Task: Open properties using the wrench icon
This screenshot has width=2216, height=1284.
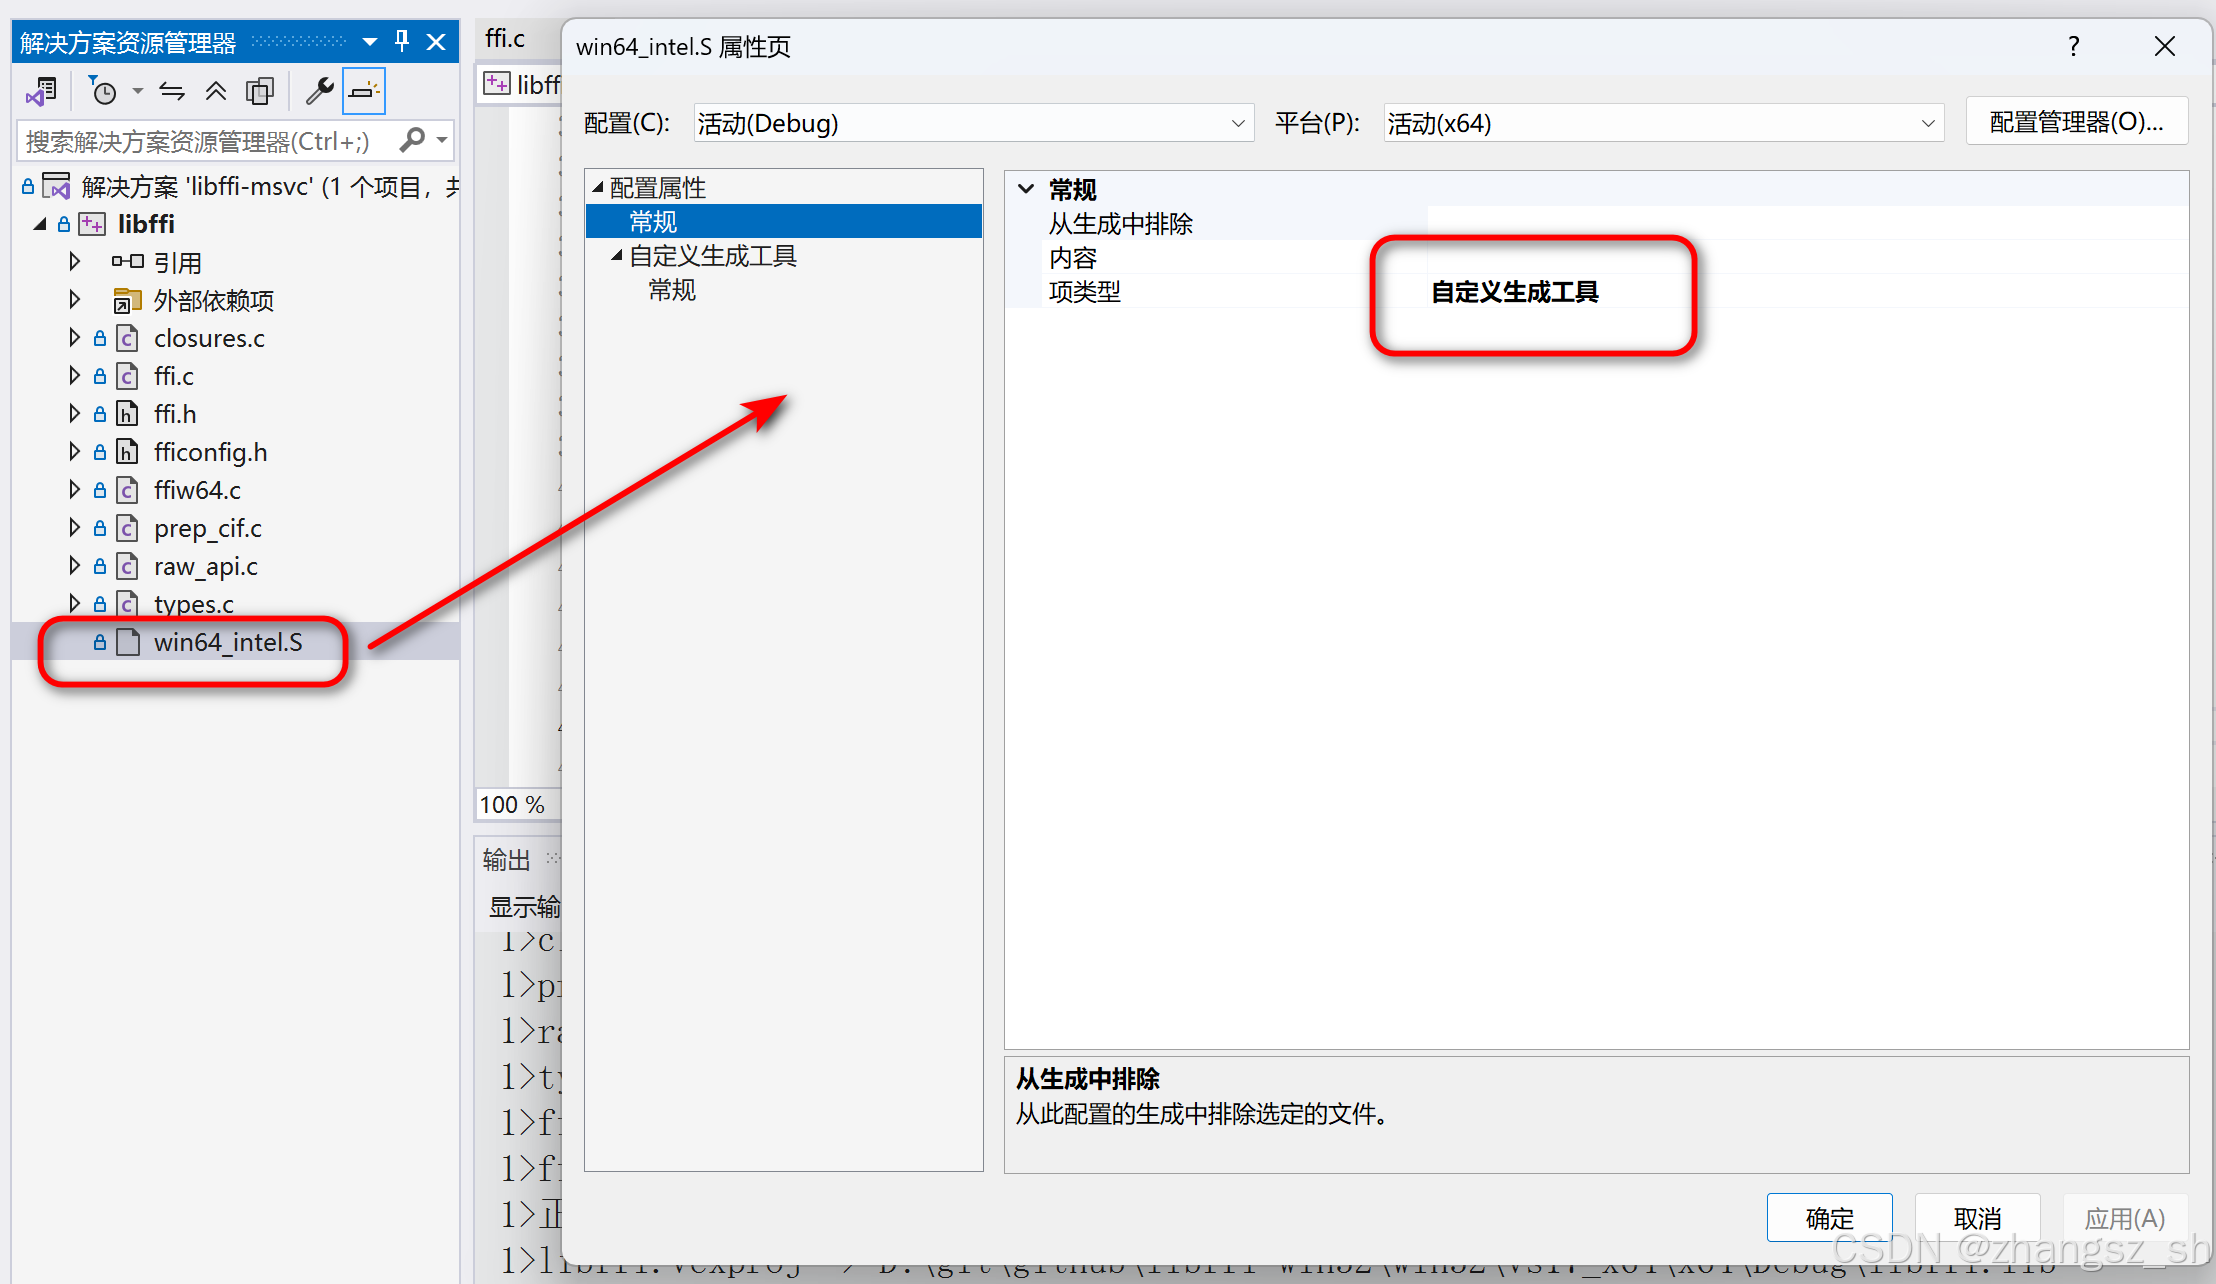Action: [318, 91]
